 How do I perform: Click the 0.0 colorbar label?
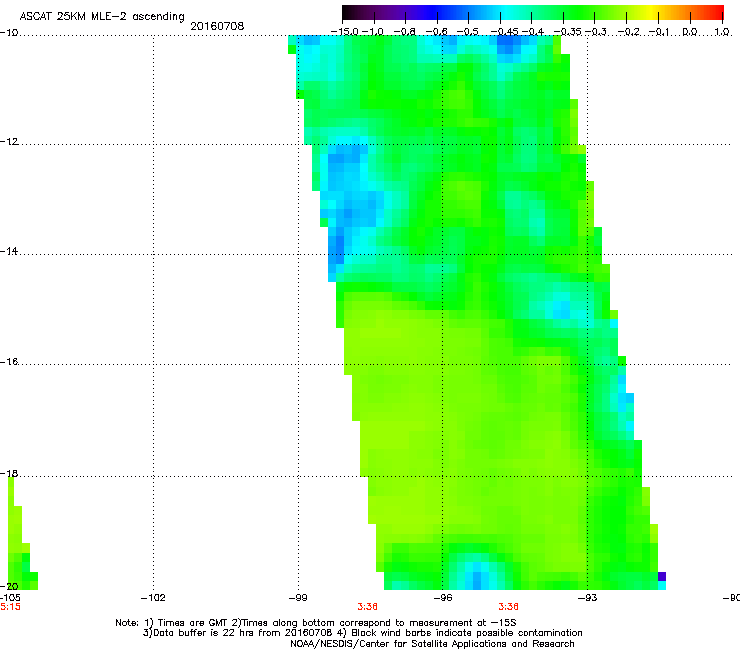(690, 32)
